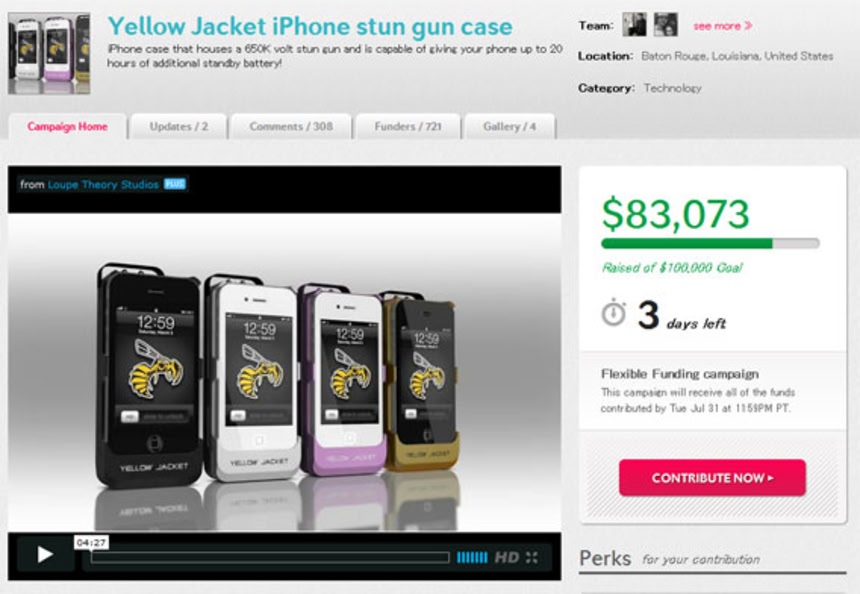Click the second team member avatar
The width and height of the screenshot is (860, 594).
(665, 25)
